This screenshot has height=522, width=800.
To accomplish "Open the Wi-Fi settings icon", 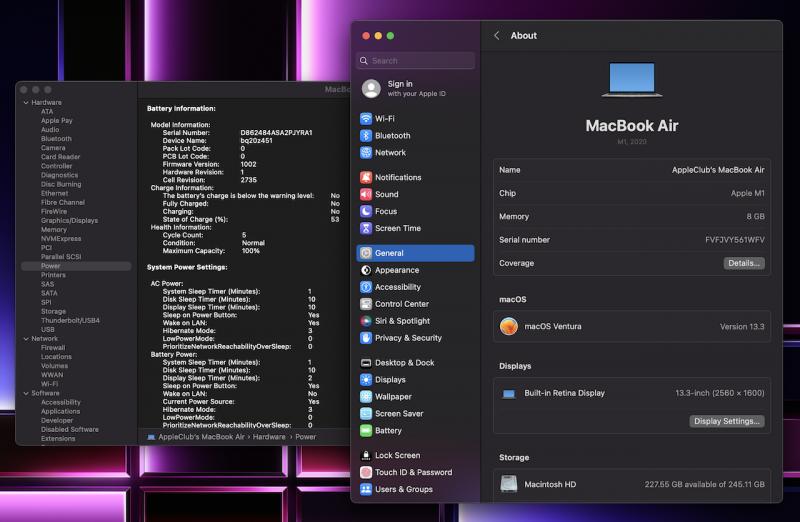I will pyautogui.click(x=367, y=119).
